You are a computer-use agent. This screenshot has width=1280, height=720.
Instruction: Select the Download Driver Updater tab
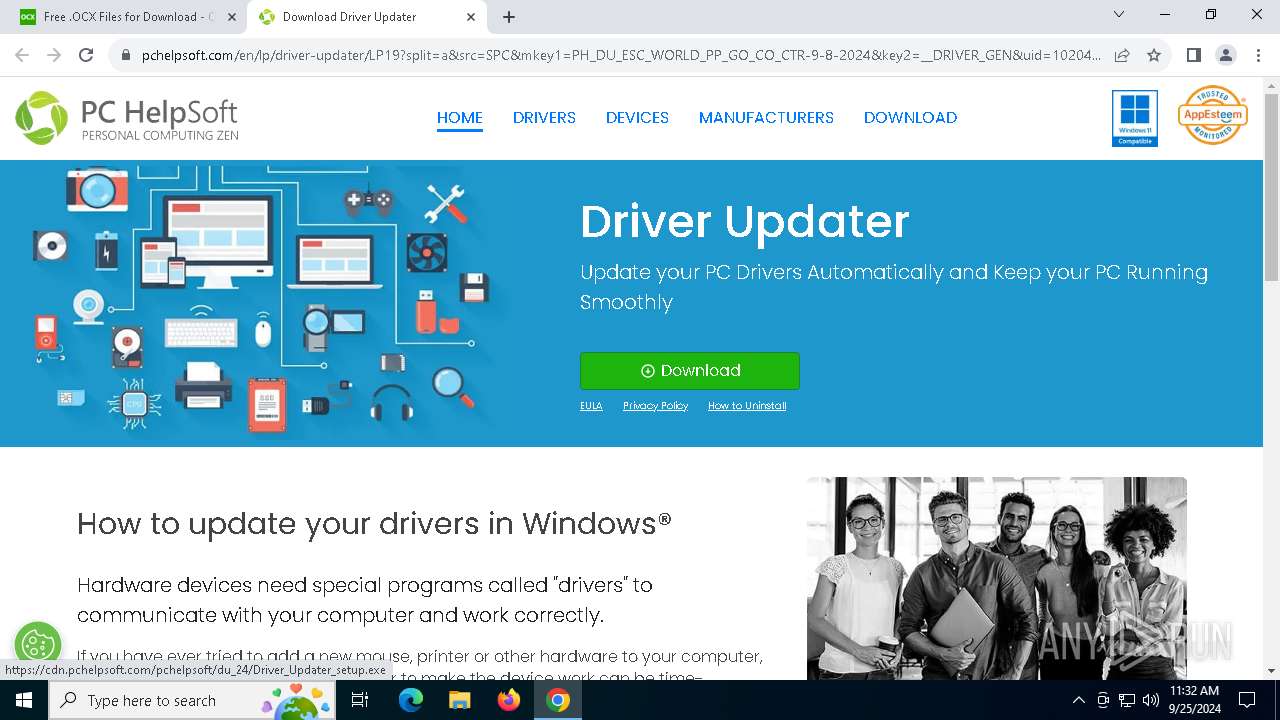tap(368, 17)
